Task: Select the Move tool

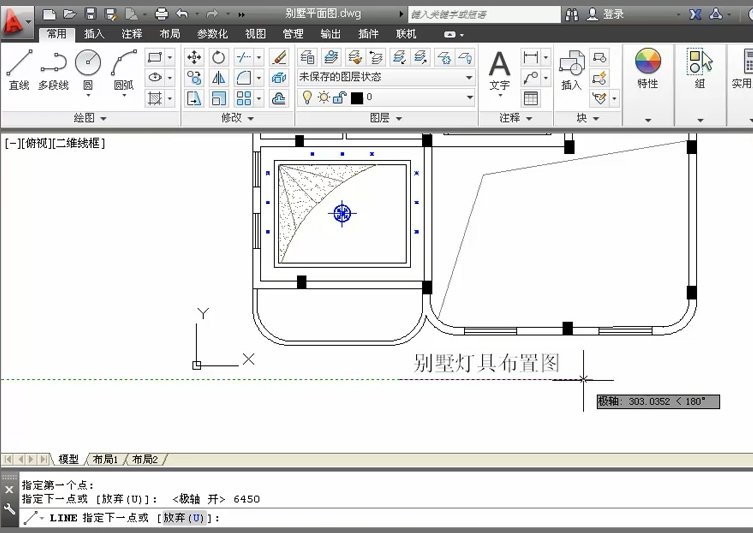Action: 194,58
